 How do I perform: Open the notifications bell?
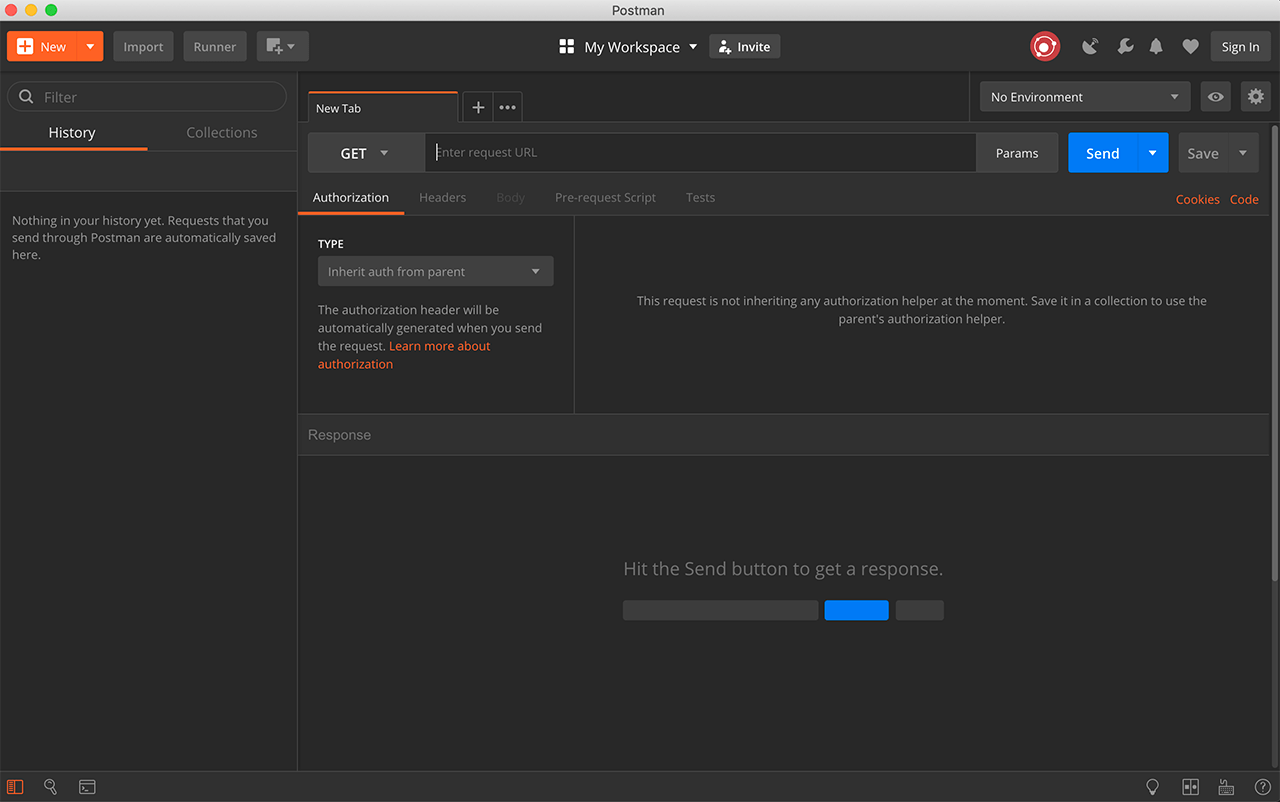pos(1156,46)
